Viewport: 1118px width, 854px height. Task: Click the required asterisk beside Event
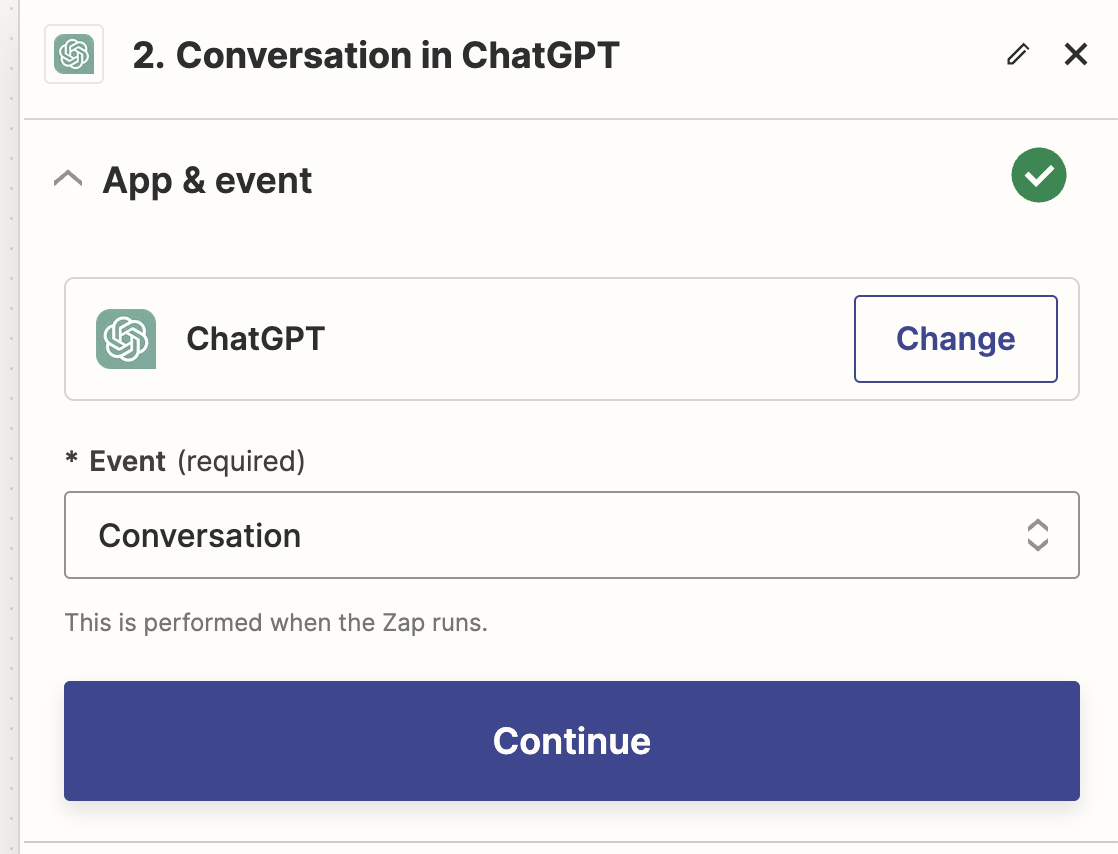click(71, 458)
